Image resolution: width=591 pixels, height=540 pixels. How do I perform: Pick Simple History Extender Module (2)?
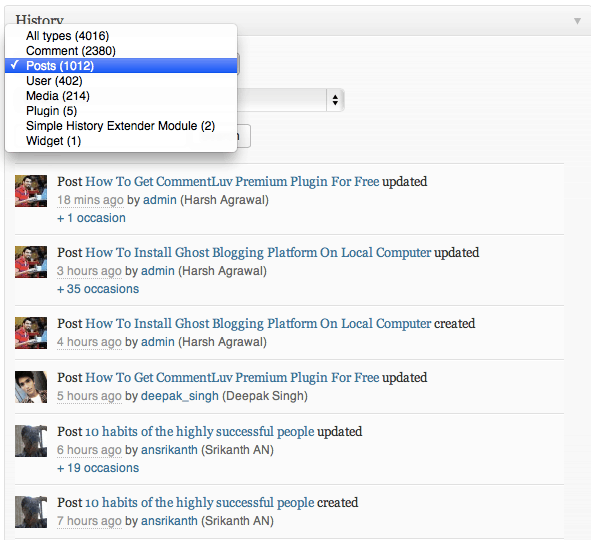click(x=121, y=126)
